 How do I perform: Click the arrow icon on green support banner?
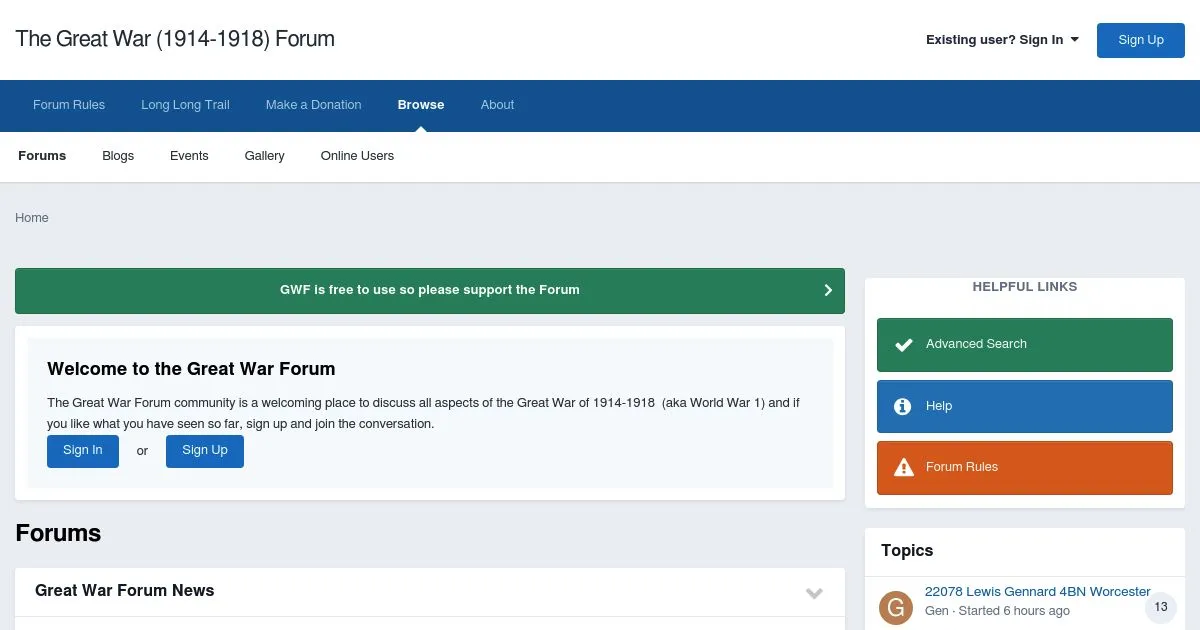coord(828,290)
